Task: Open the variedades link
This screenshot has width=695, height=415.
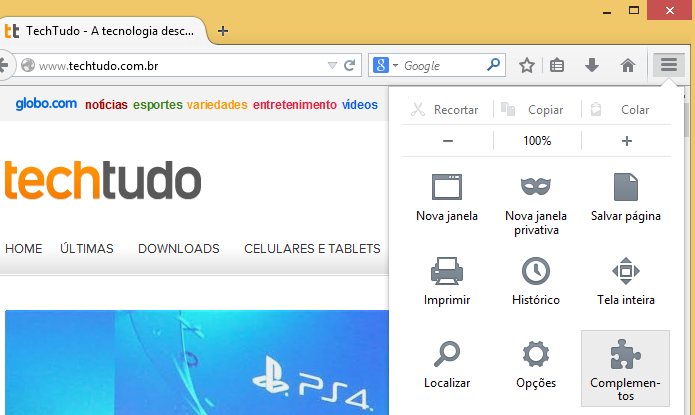Action: point(217,105)
